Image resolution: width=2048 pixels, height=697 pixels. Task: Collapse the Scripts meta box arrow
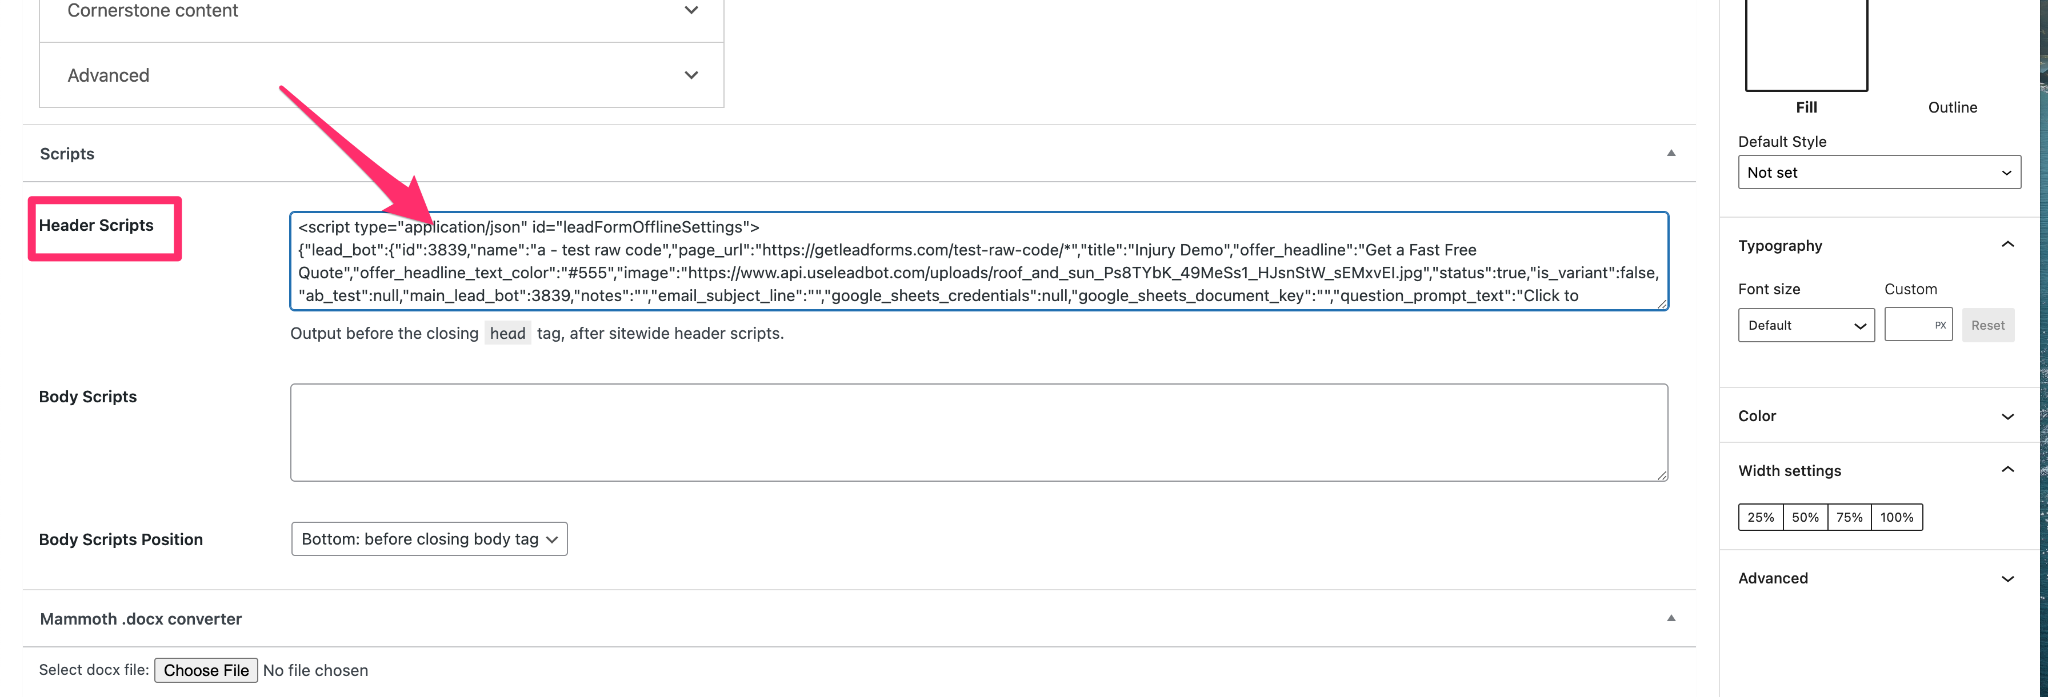point(1670,153)
